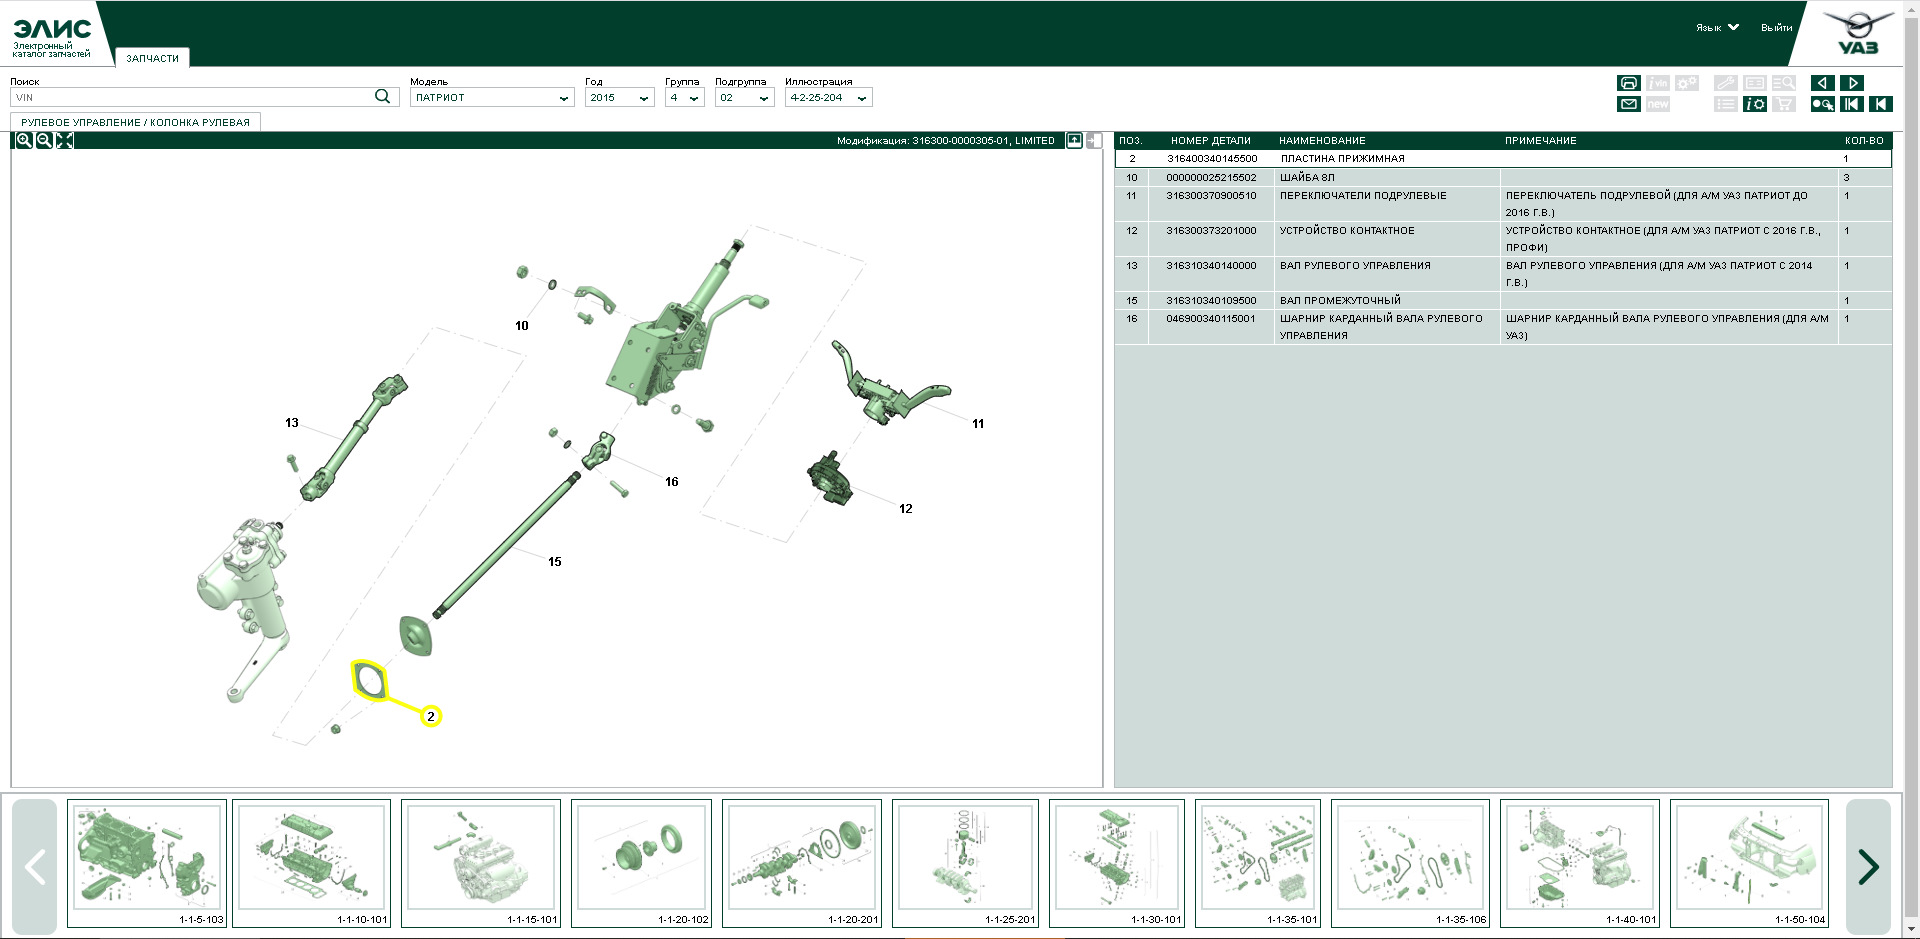Open the Группа dropdown showing 4
Viewport: 1920px width, 939px height.
pos(685,98)
